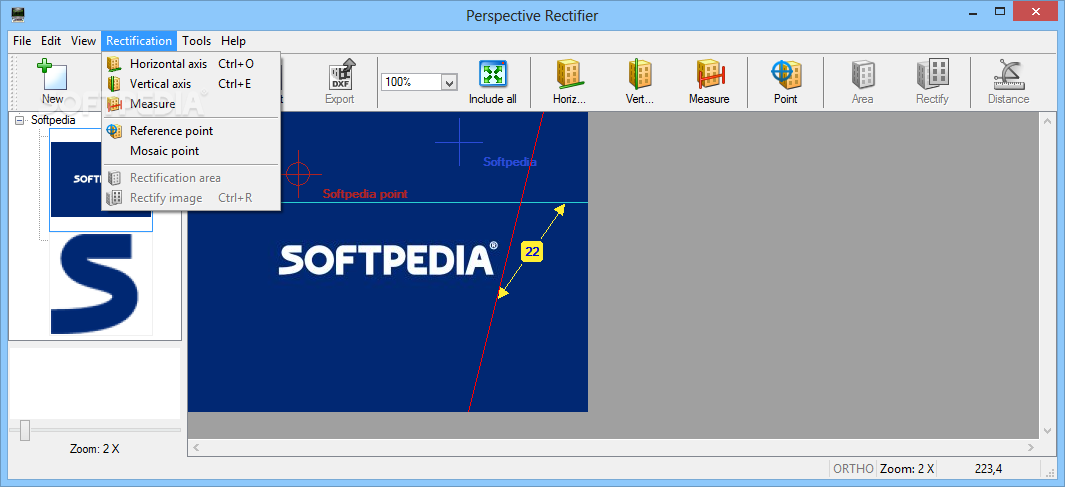Collapse the Softpedia tree node
The height and width of the screenshot is (487, 1065).
(19, 120)
